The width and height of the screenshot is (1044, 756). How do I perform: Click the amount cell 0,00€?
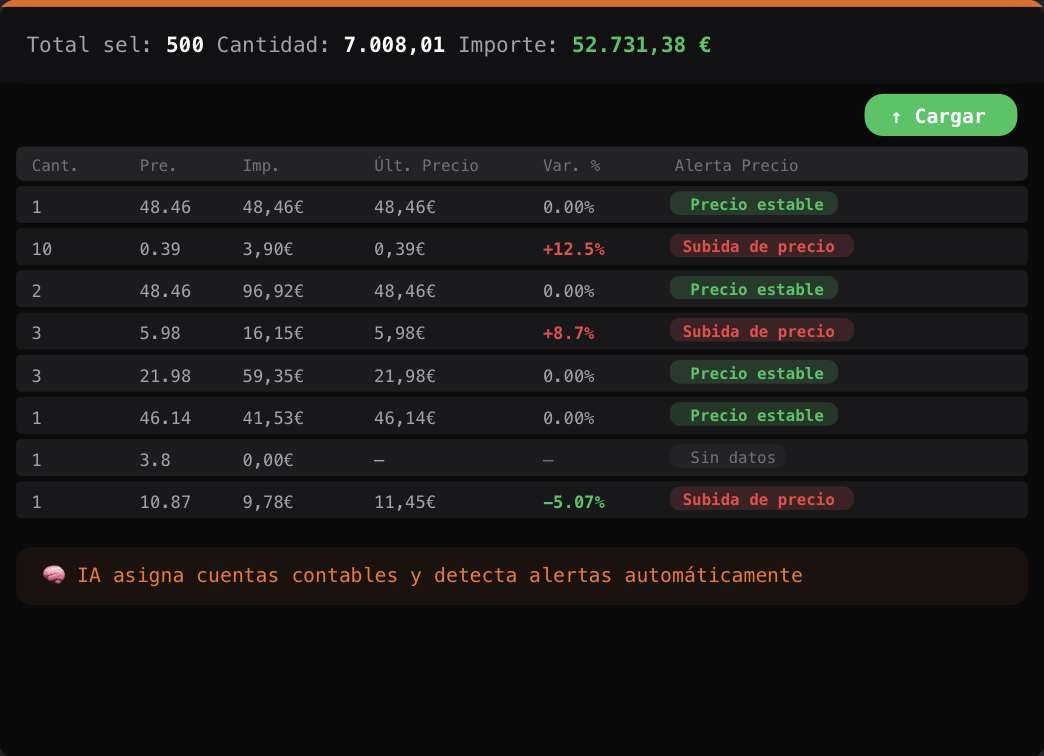(268, 460)
